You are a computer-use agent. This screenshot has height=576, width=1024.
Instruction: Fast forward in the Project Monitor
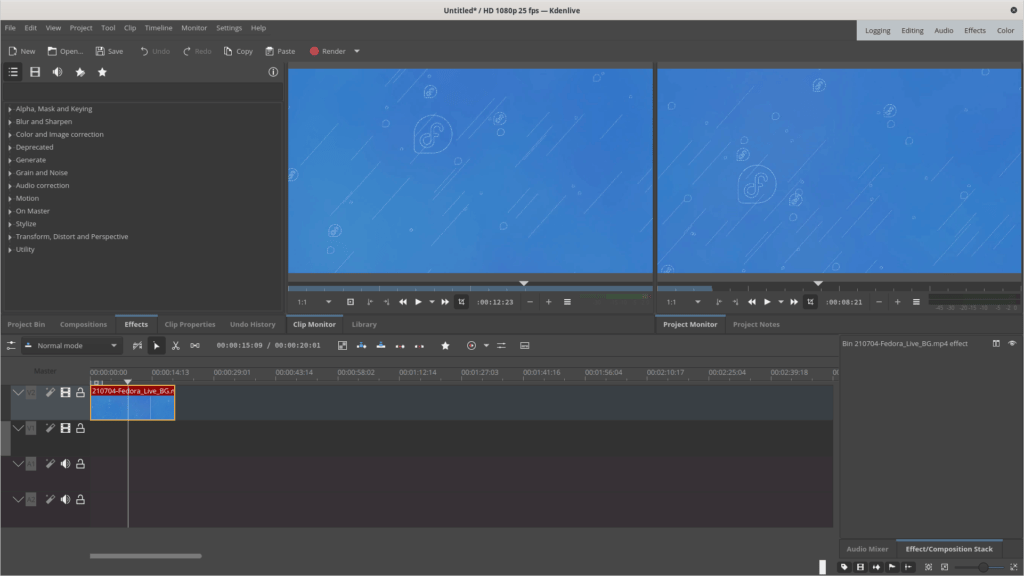[x=793, y=301]
